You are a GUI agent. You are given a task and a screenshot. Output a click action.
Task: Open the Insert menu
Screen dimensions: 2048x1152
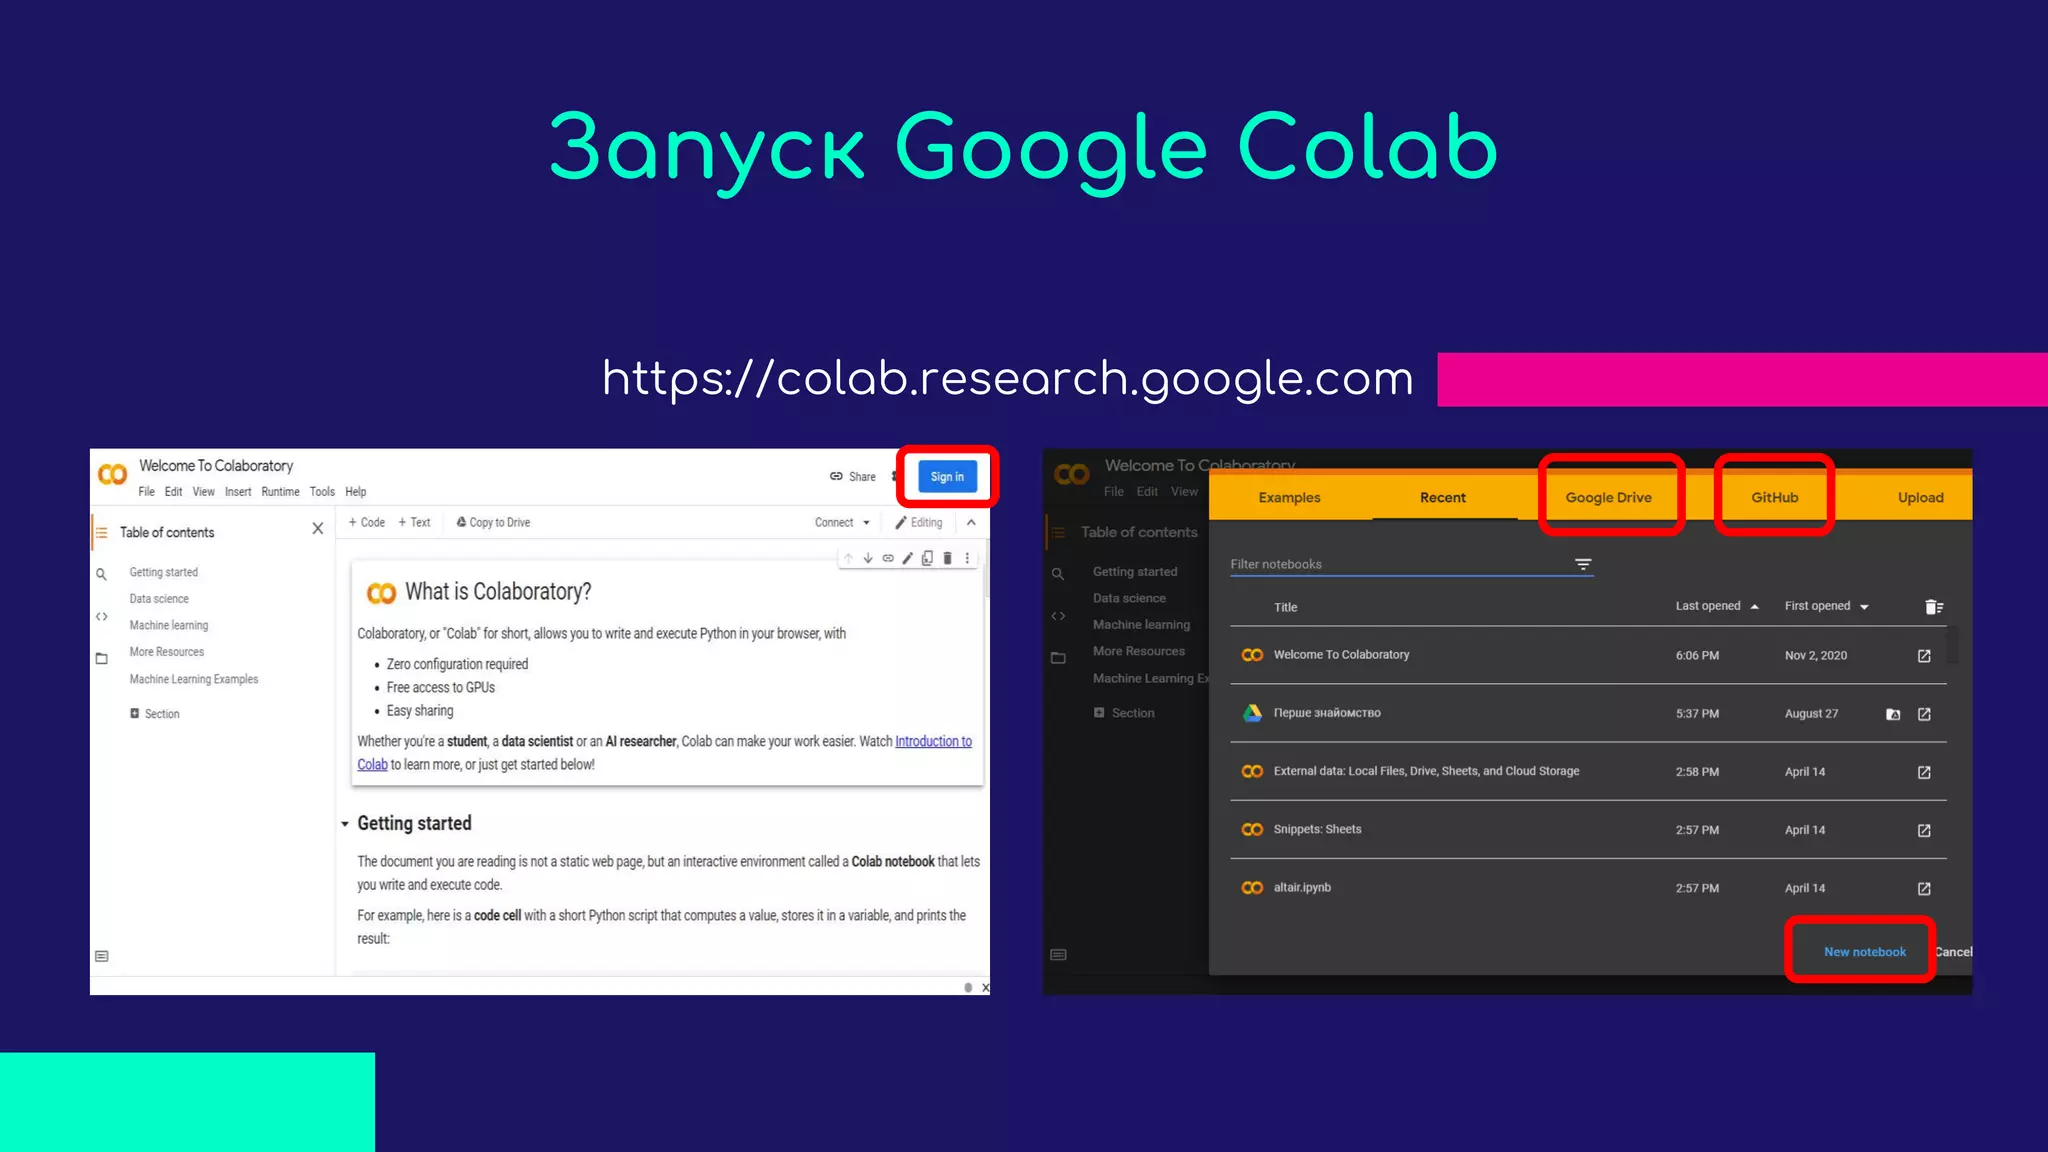click(238, 492)
